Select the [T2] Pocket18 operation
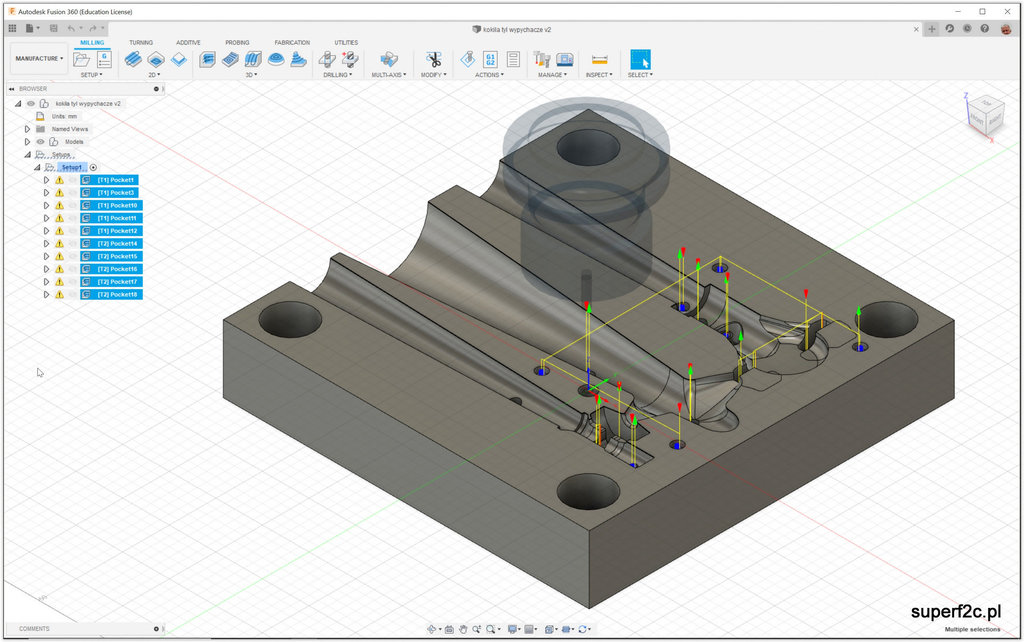The height and width of the screenshot is (642, 1024). click(117, 295)
